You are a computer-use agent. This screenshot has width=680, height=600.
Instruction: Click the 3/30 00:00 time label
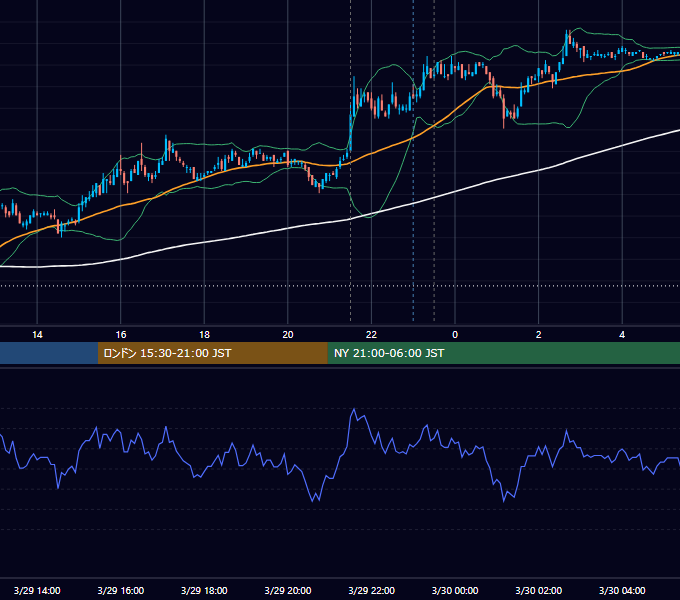[x=455, y=590]
